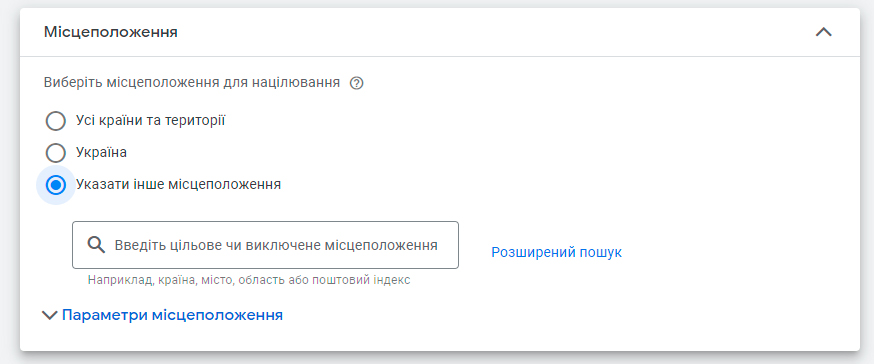Select the 'Усі країни та території' radio button
874x364 pixels.
(x=55, y=120)
